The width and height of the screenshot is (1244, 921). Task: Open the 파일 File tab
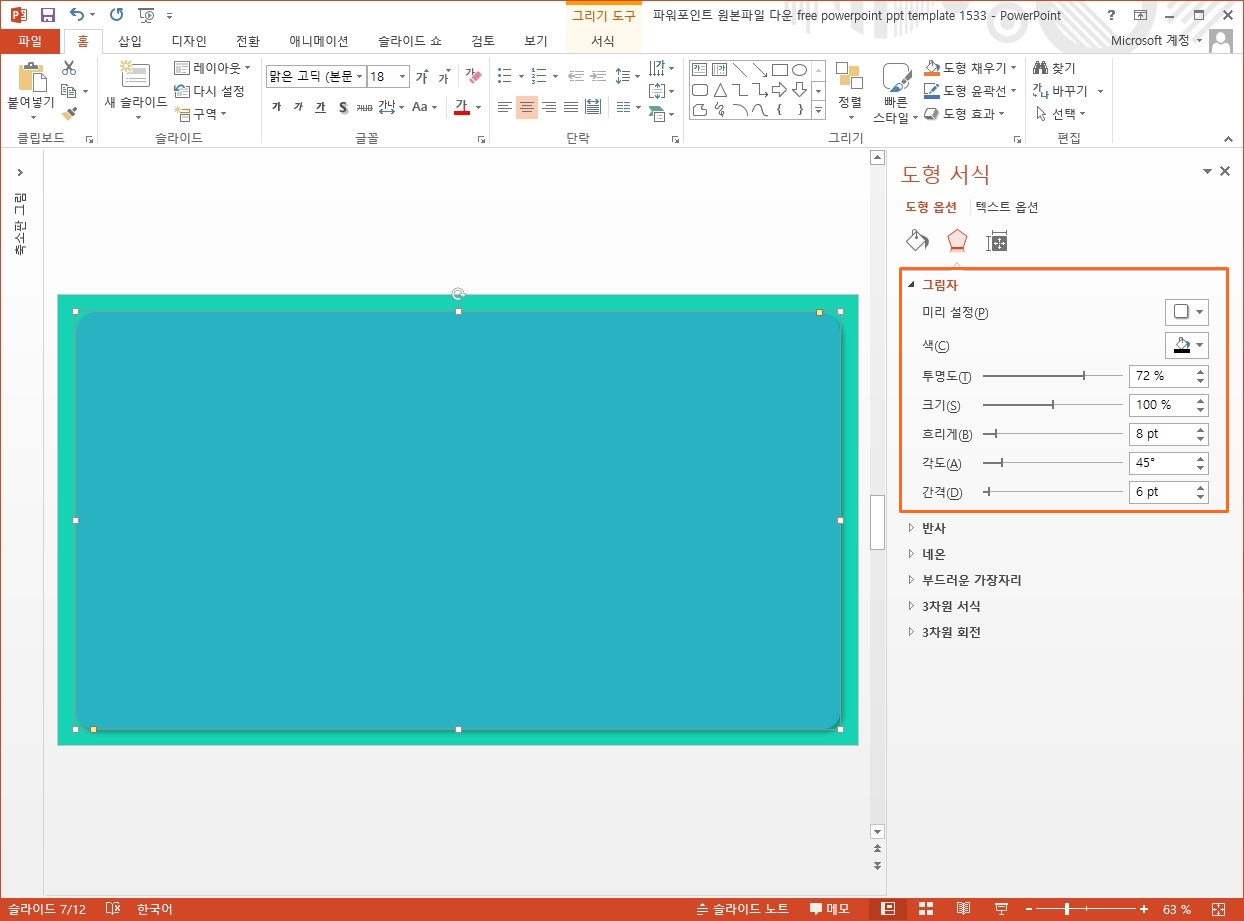click(30, 41)
